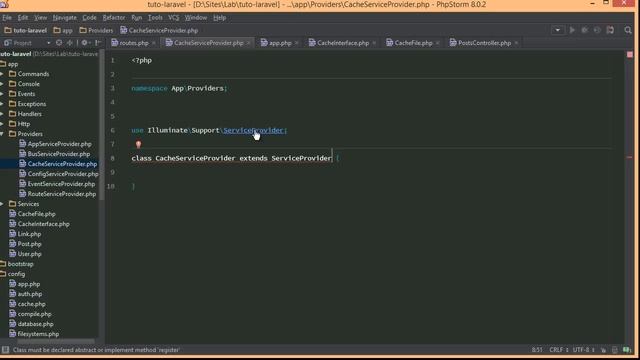Close the CacheServiceProvider.php tab
The width and height of the screenshot is (640, 360).
[248, 43]
